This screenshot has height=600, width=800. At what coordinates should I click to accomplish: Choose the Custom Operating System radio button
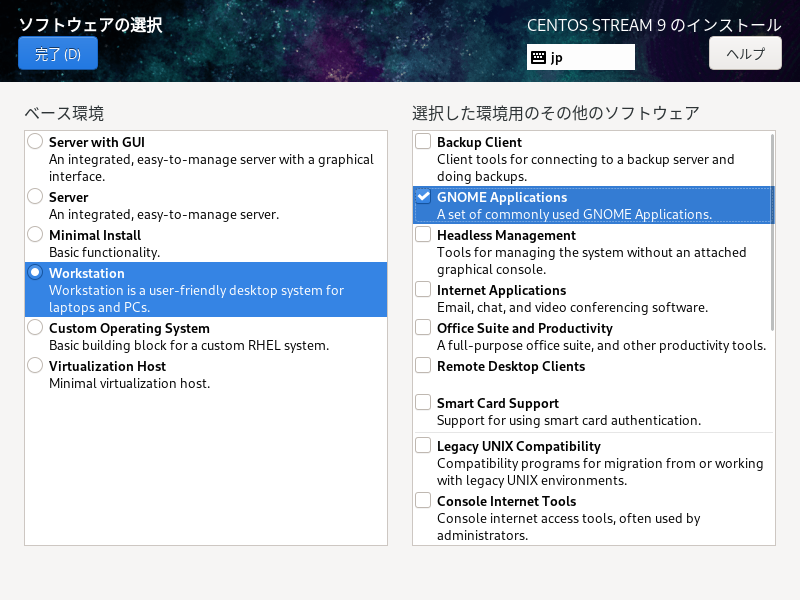click(35, 328)
